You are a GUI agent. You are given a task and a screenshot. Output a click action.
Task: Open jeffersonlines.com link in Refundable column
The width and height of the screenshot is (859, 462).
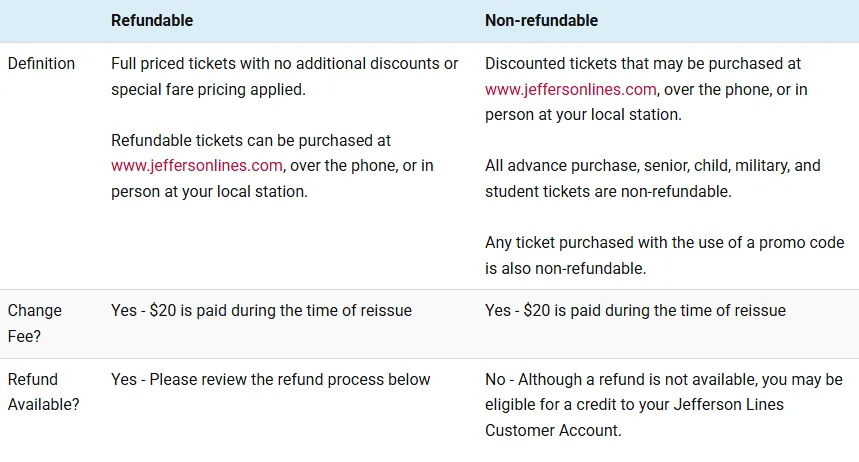(x=197, y=166)
